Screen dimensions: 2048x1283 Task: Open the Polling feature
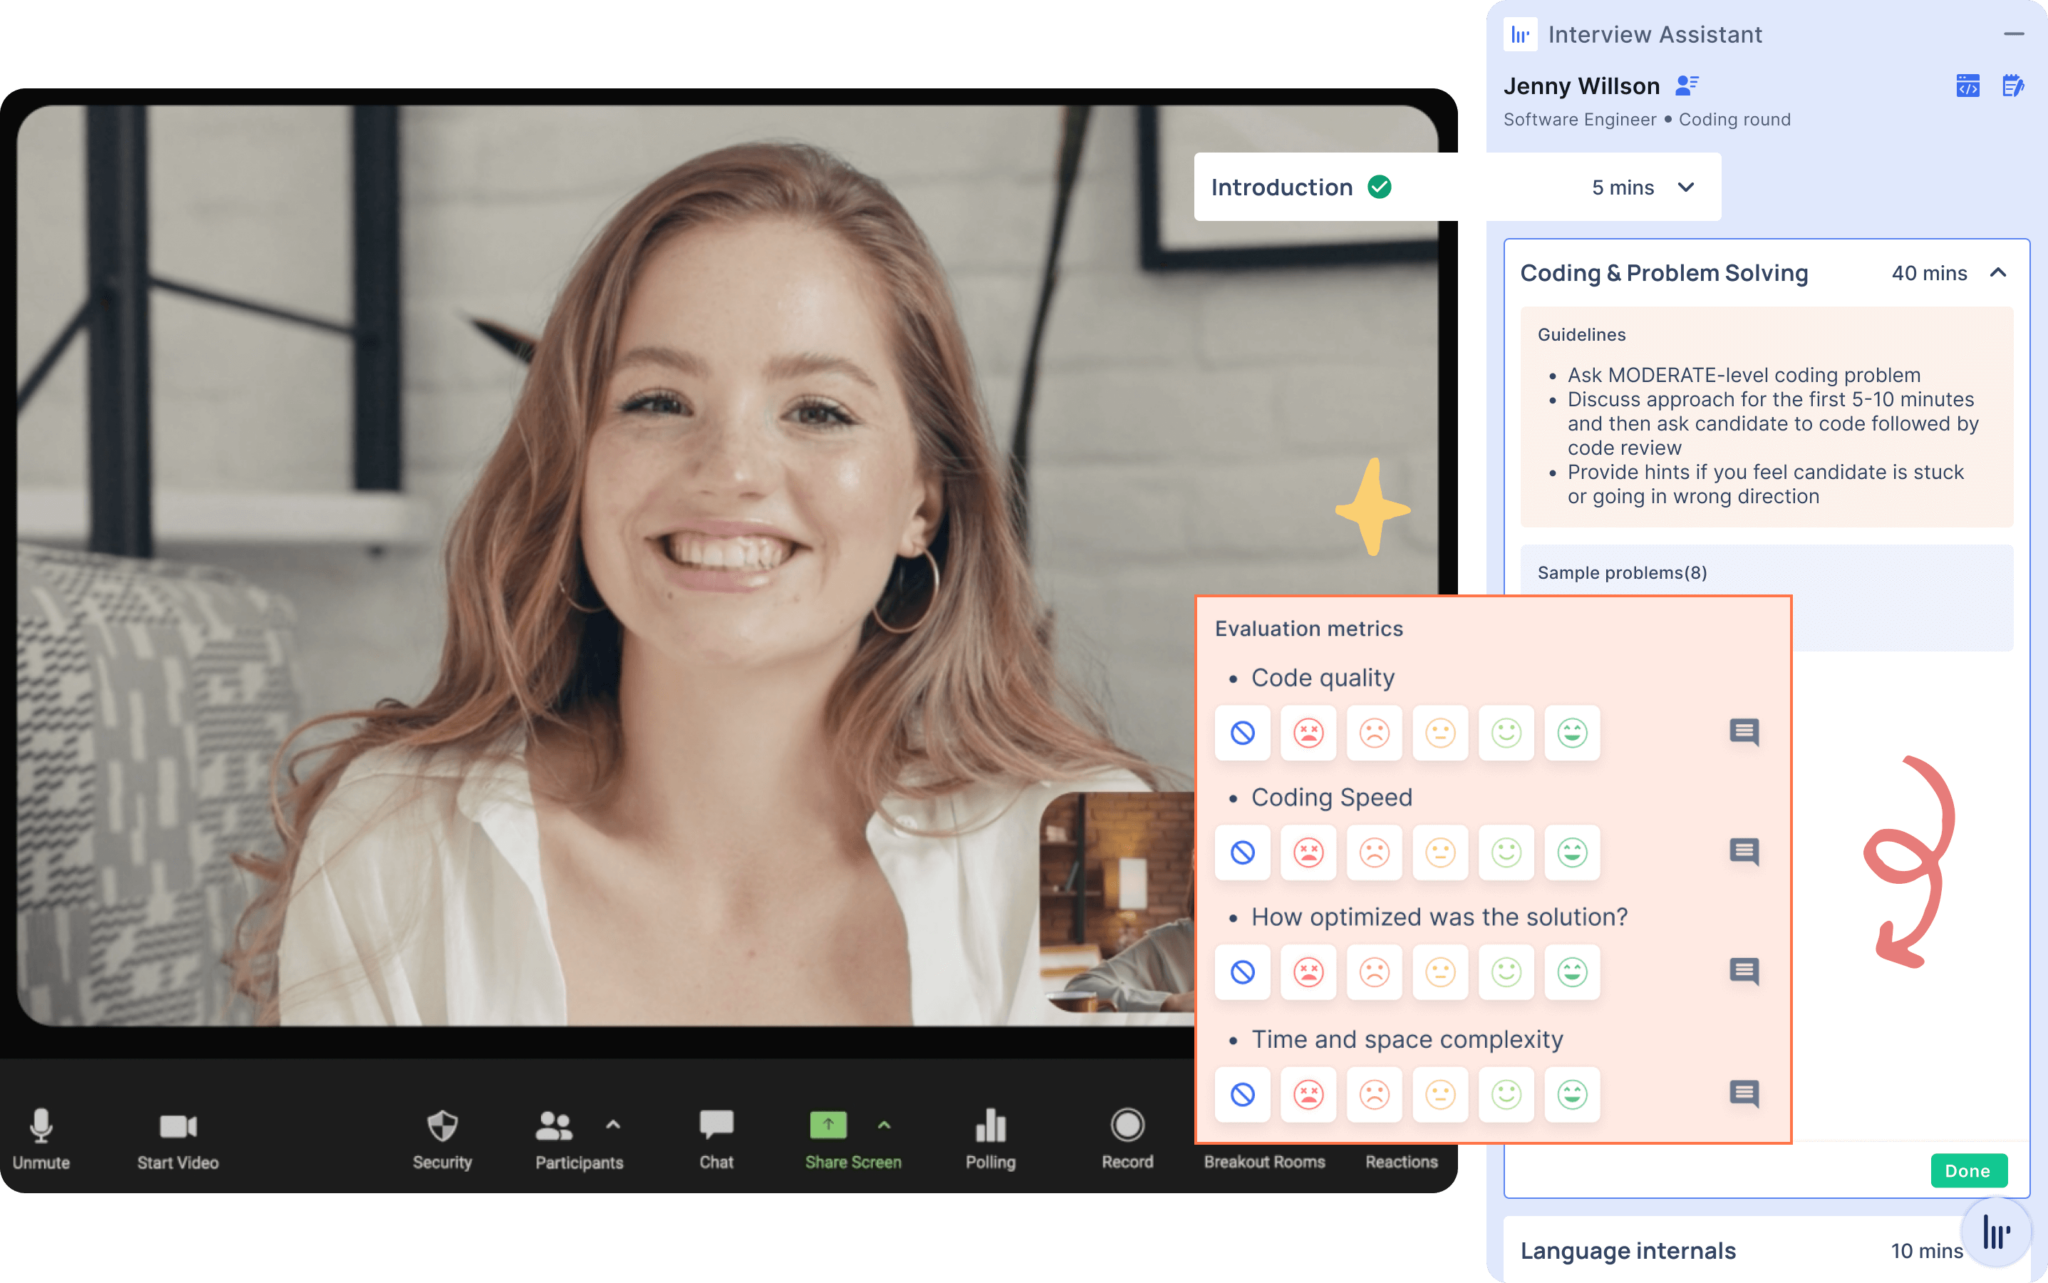point(990,1138)
